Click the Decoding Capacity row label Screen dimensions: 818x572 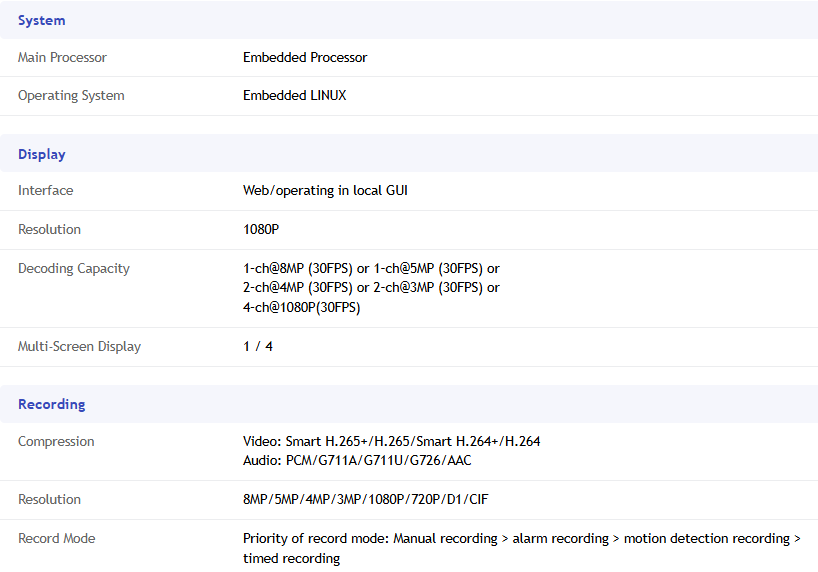(x=74, y=269)
